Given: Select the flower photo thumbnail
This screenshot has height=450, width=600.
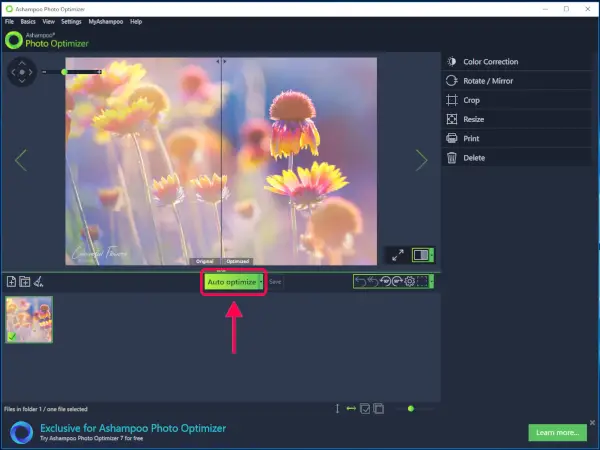Looking at the screenshot, I should pyautogui.click(x=30, y=319).
